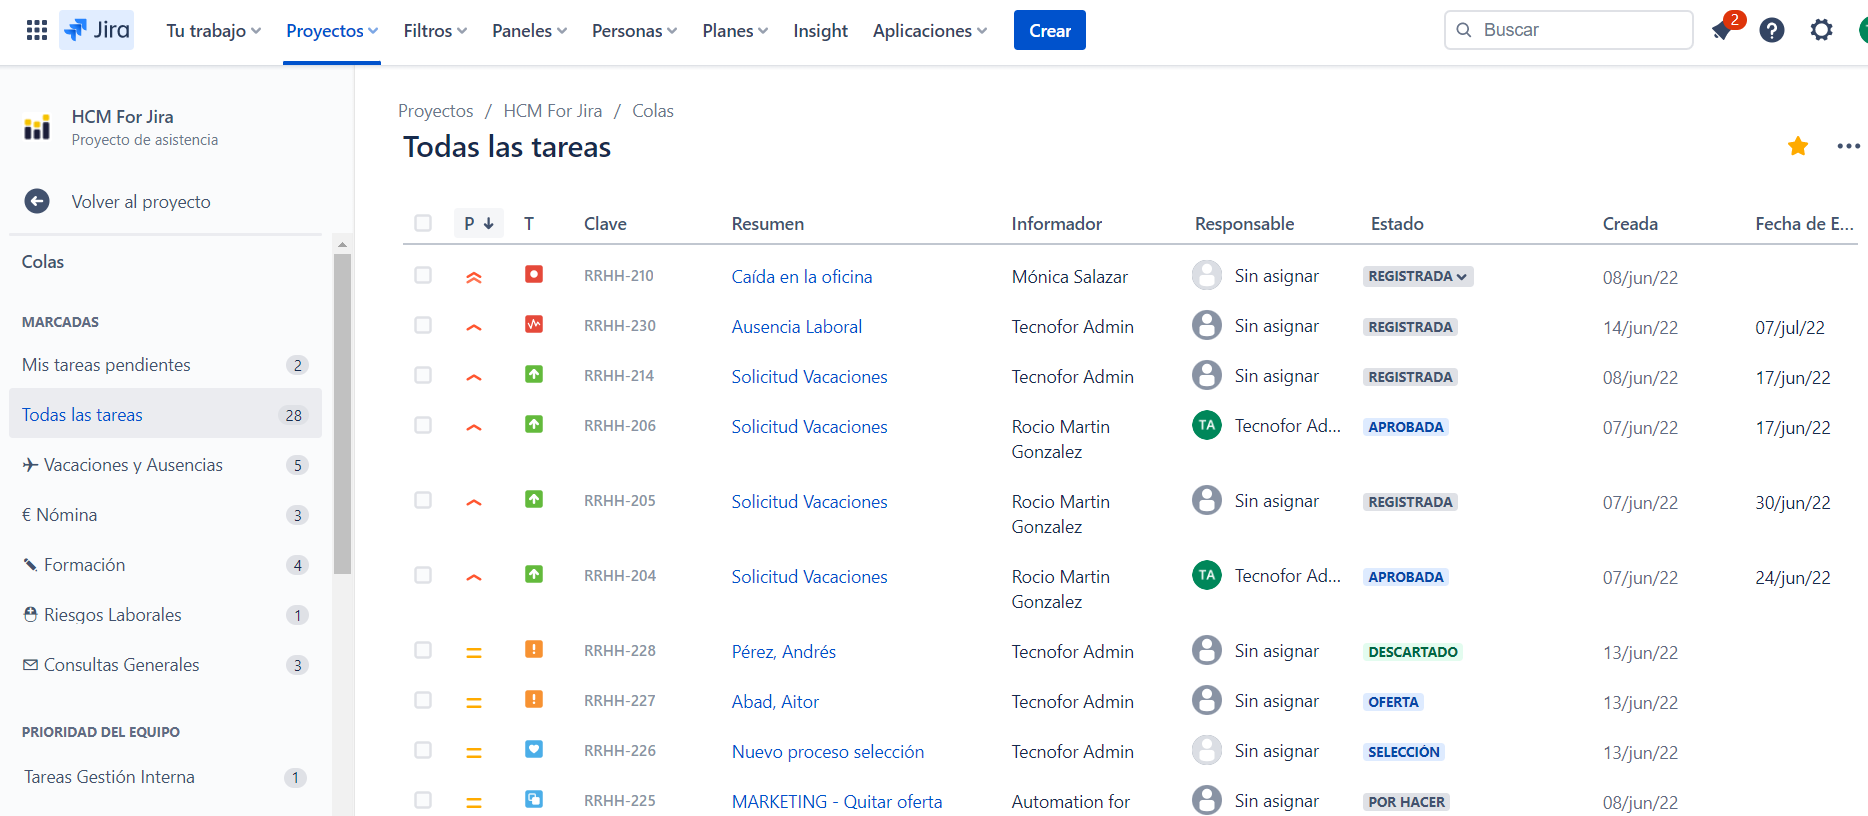Open the three-dot more actions menu
Image resolution: width=1868 pixels, height=816 pixels.
[1848, 146]
